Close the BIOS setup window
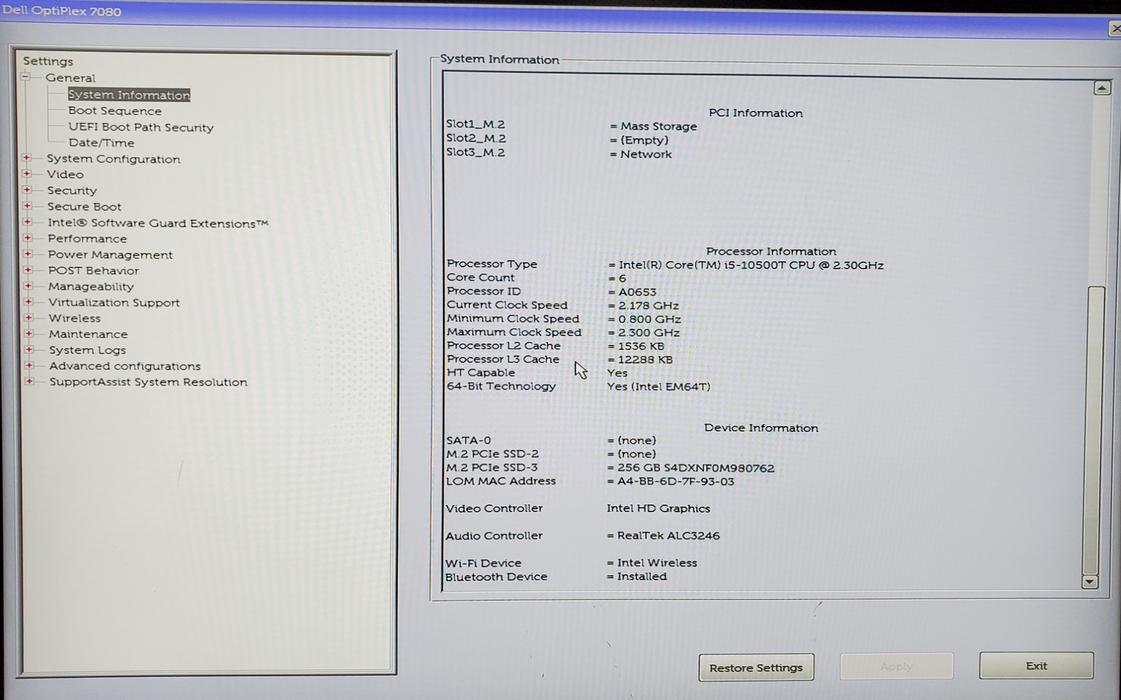Viewport: 1121px width, 700px height. (x=1115, y=29)
